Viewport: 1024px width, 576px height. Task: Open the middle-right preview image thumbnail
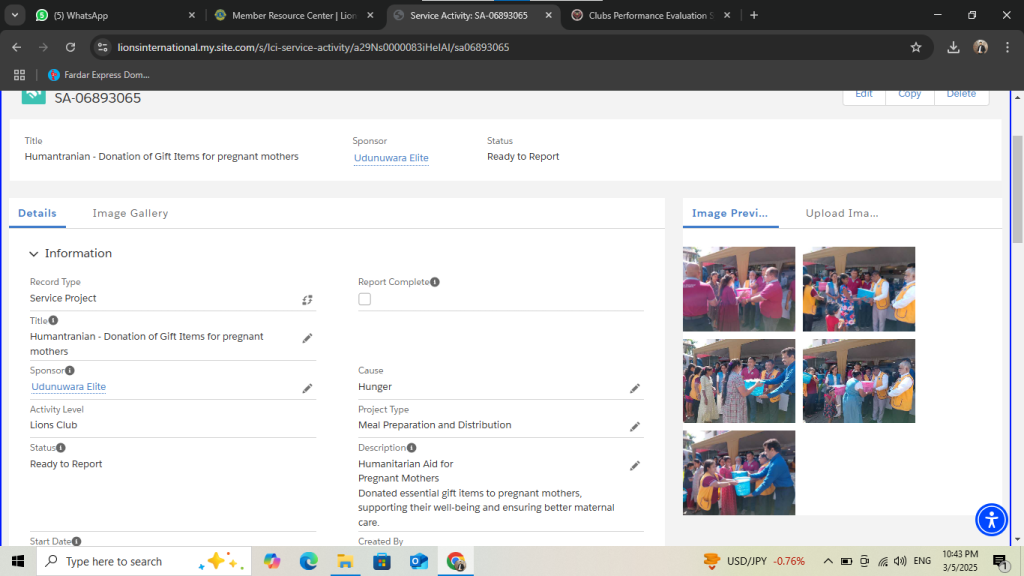click(859, 381)
